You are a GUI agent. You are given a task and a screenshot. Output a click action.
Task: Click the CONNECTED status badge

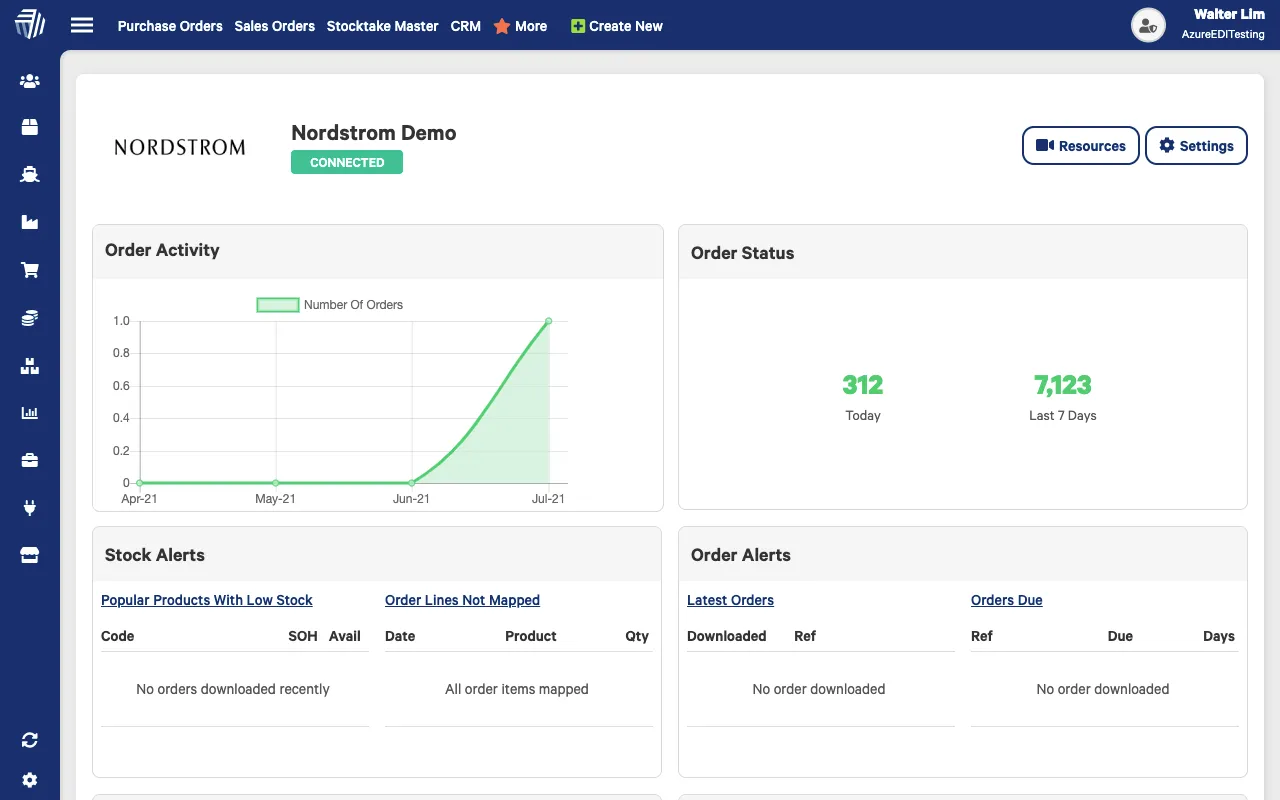347,162
